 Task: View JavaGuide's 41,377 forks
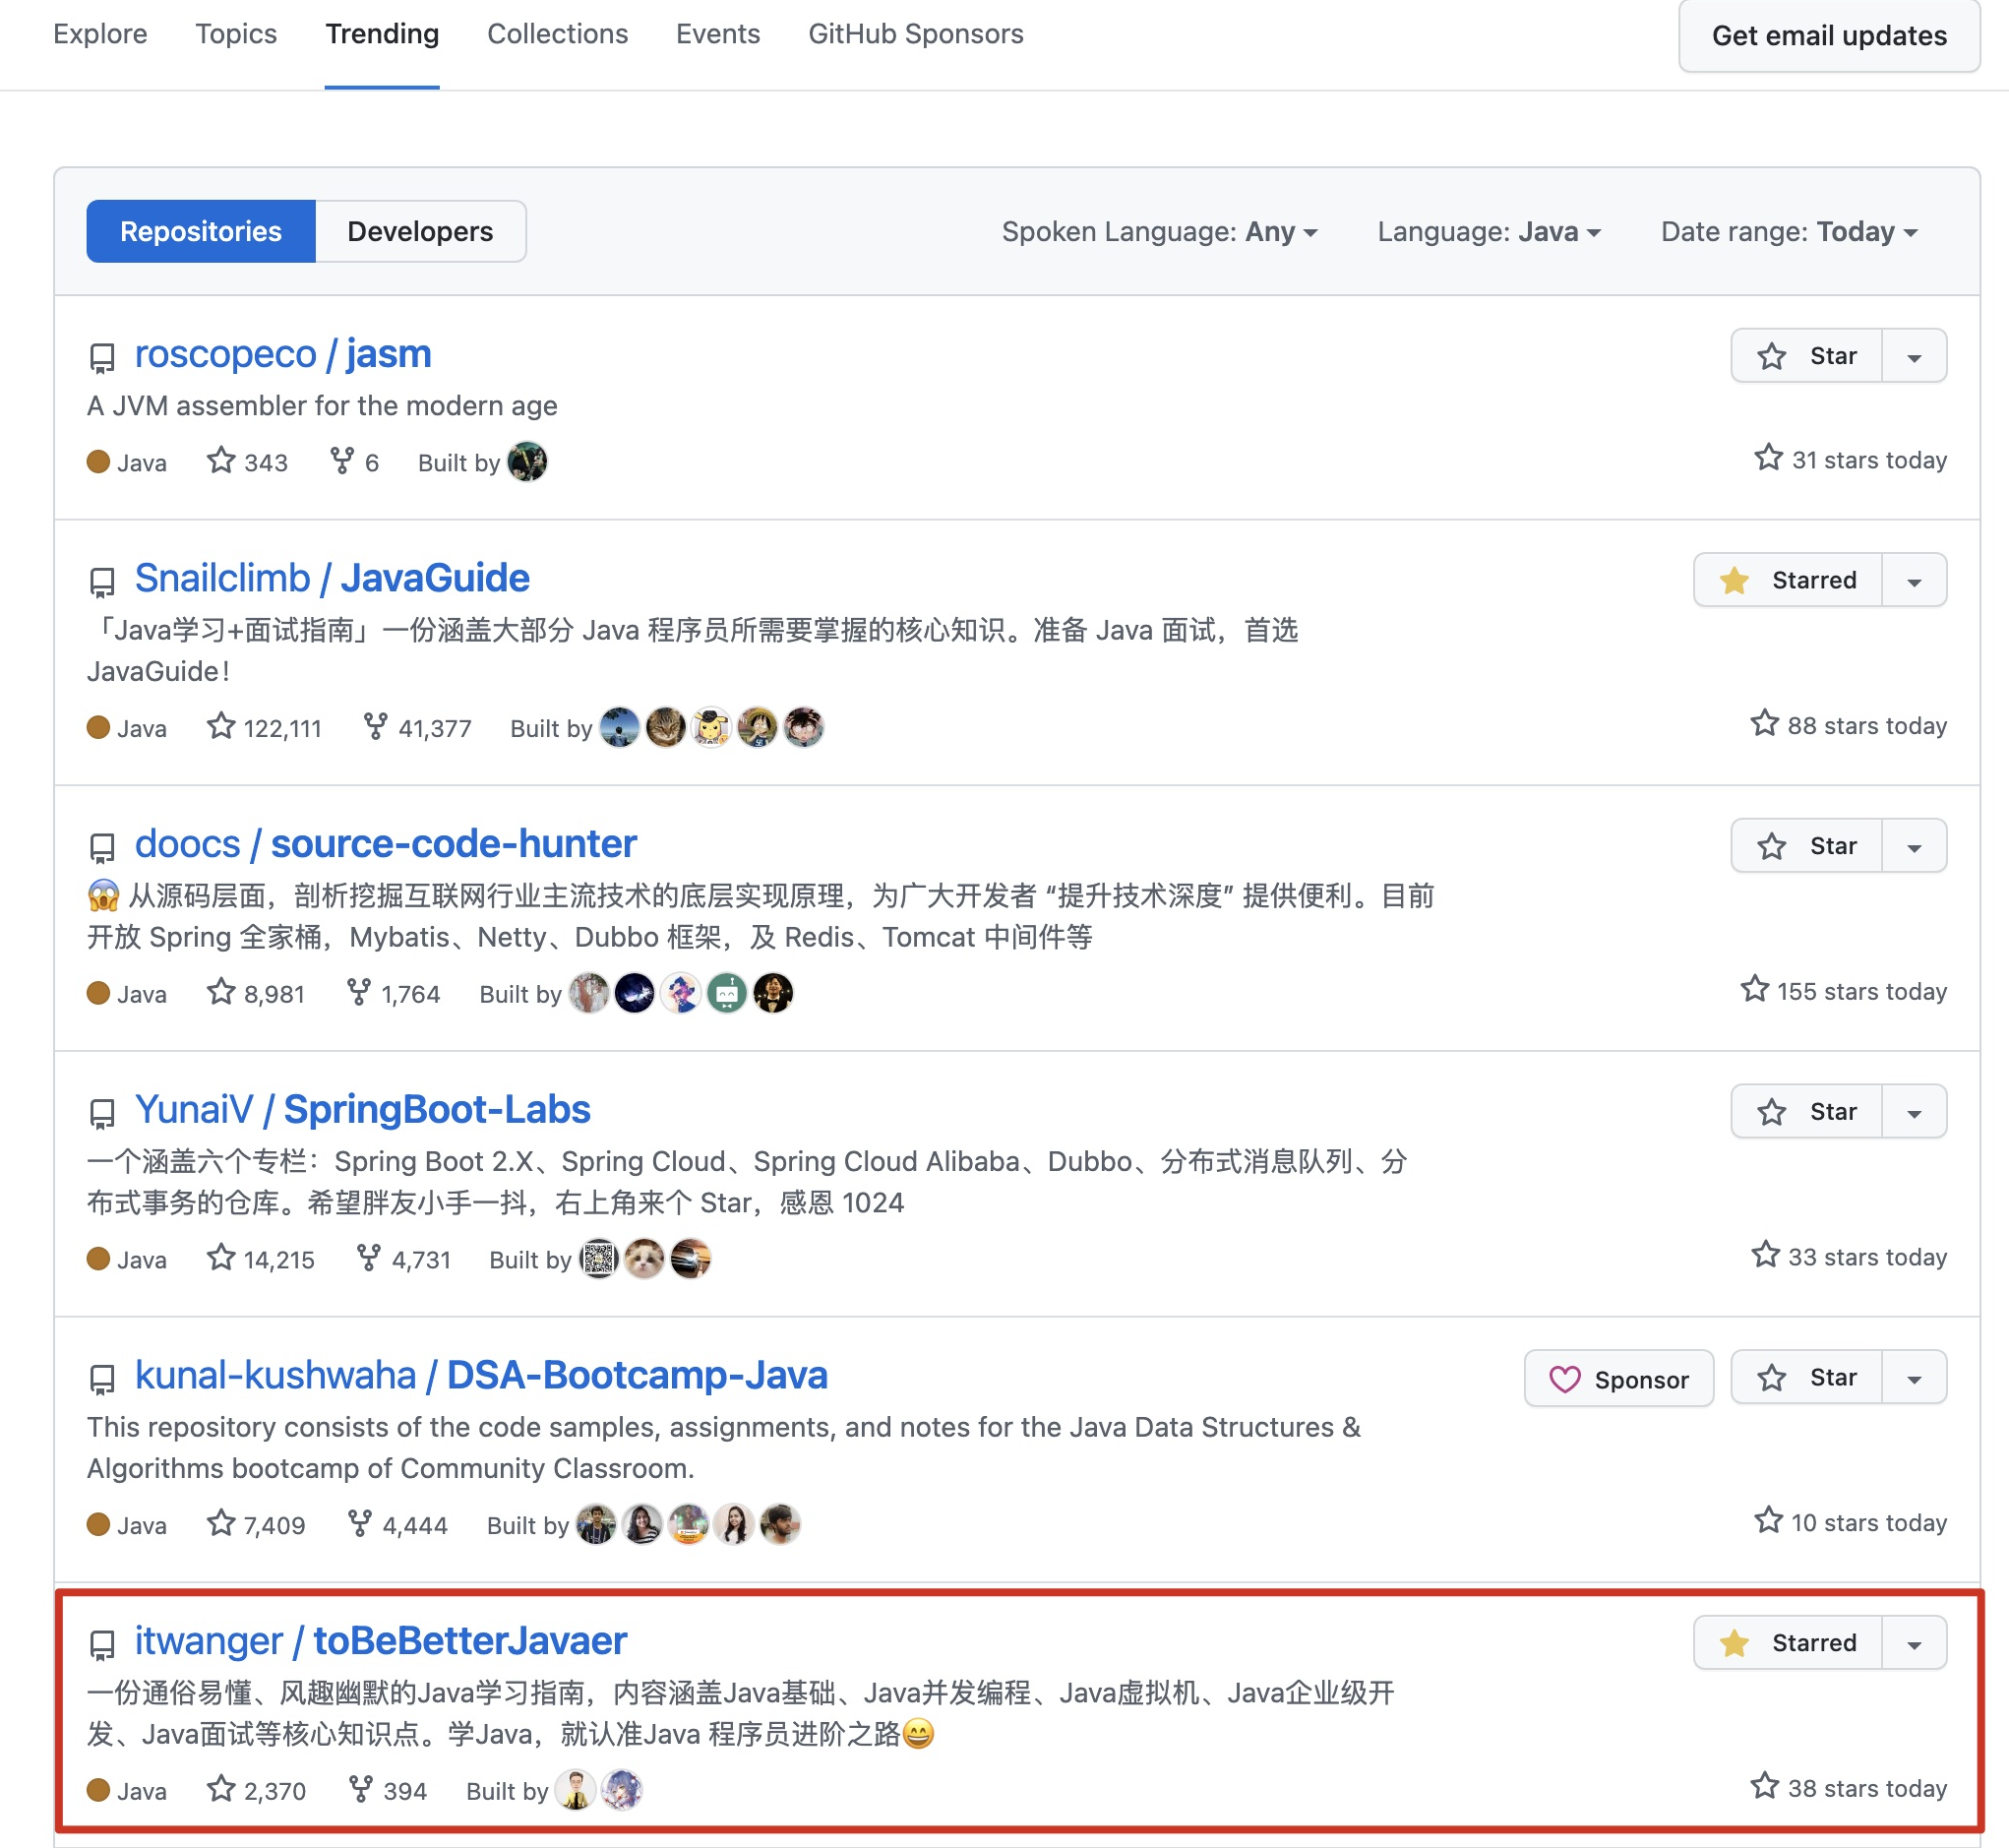(417, 727)
